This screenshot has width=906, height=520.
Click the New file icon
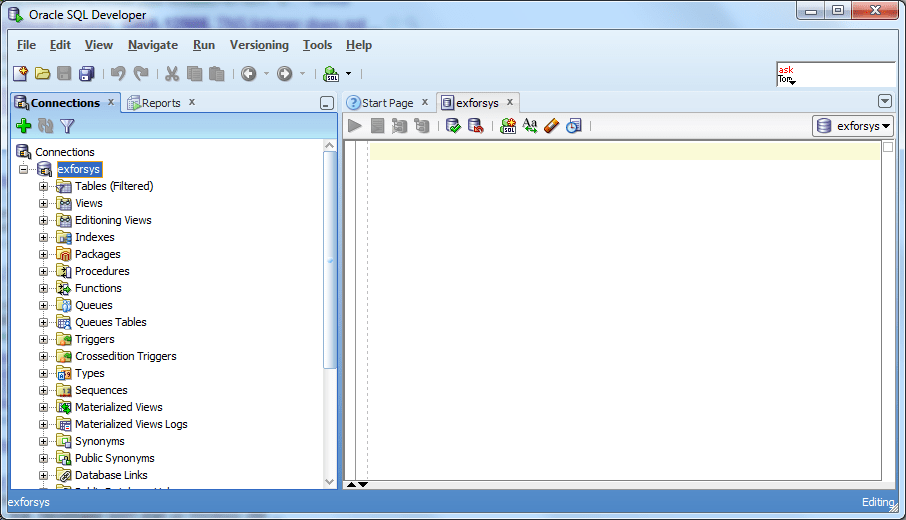[x=20, y=73]
